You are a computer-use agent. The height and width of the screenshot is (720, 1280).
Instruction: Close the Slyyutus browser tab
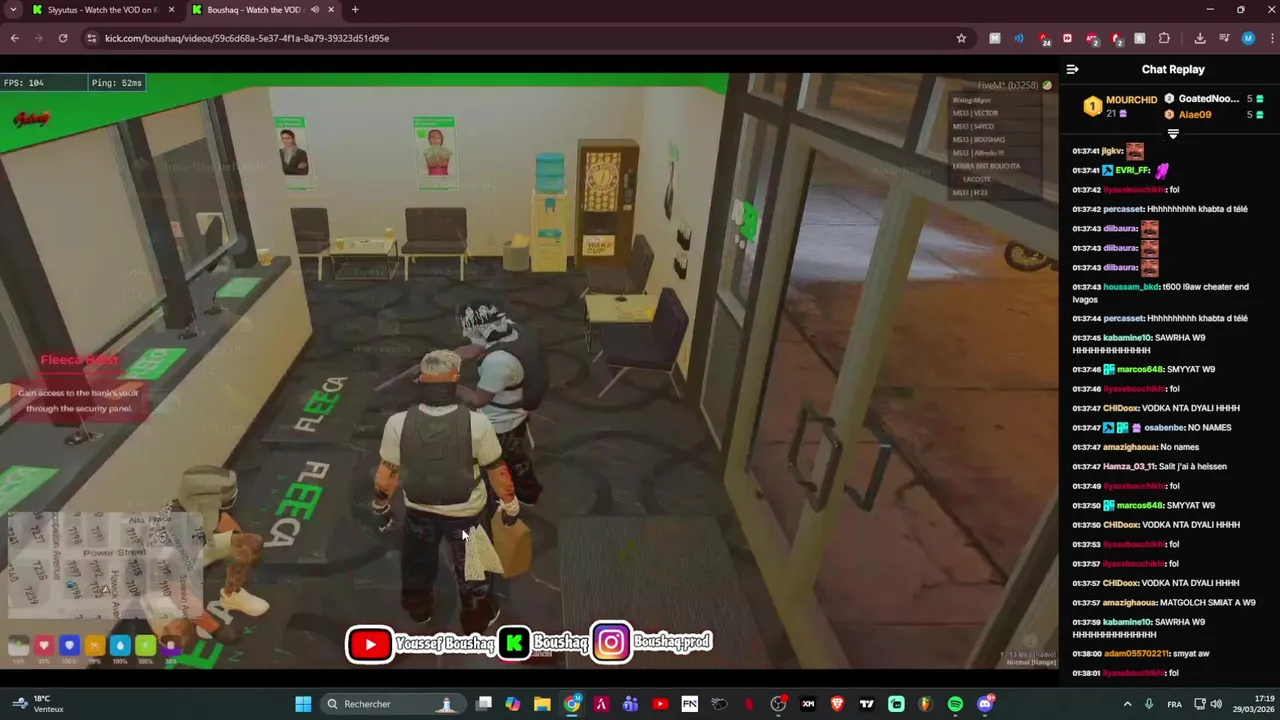coord(171,10)
